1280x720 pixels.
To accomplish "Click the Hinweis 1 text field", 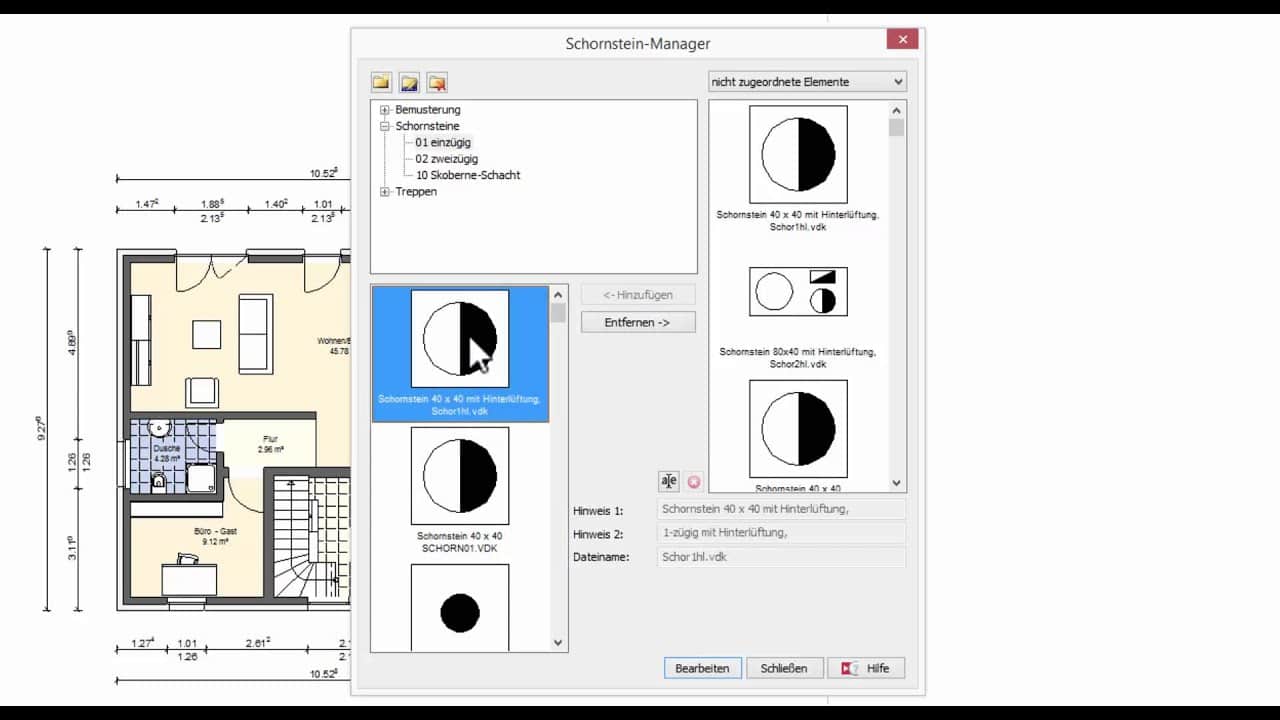I will tap(782, 509).
